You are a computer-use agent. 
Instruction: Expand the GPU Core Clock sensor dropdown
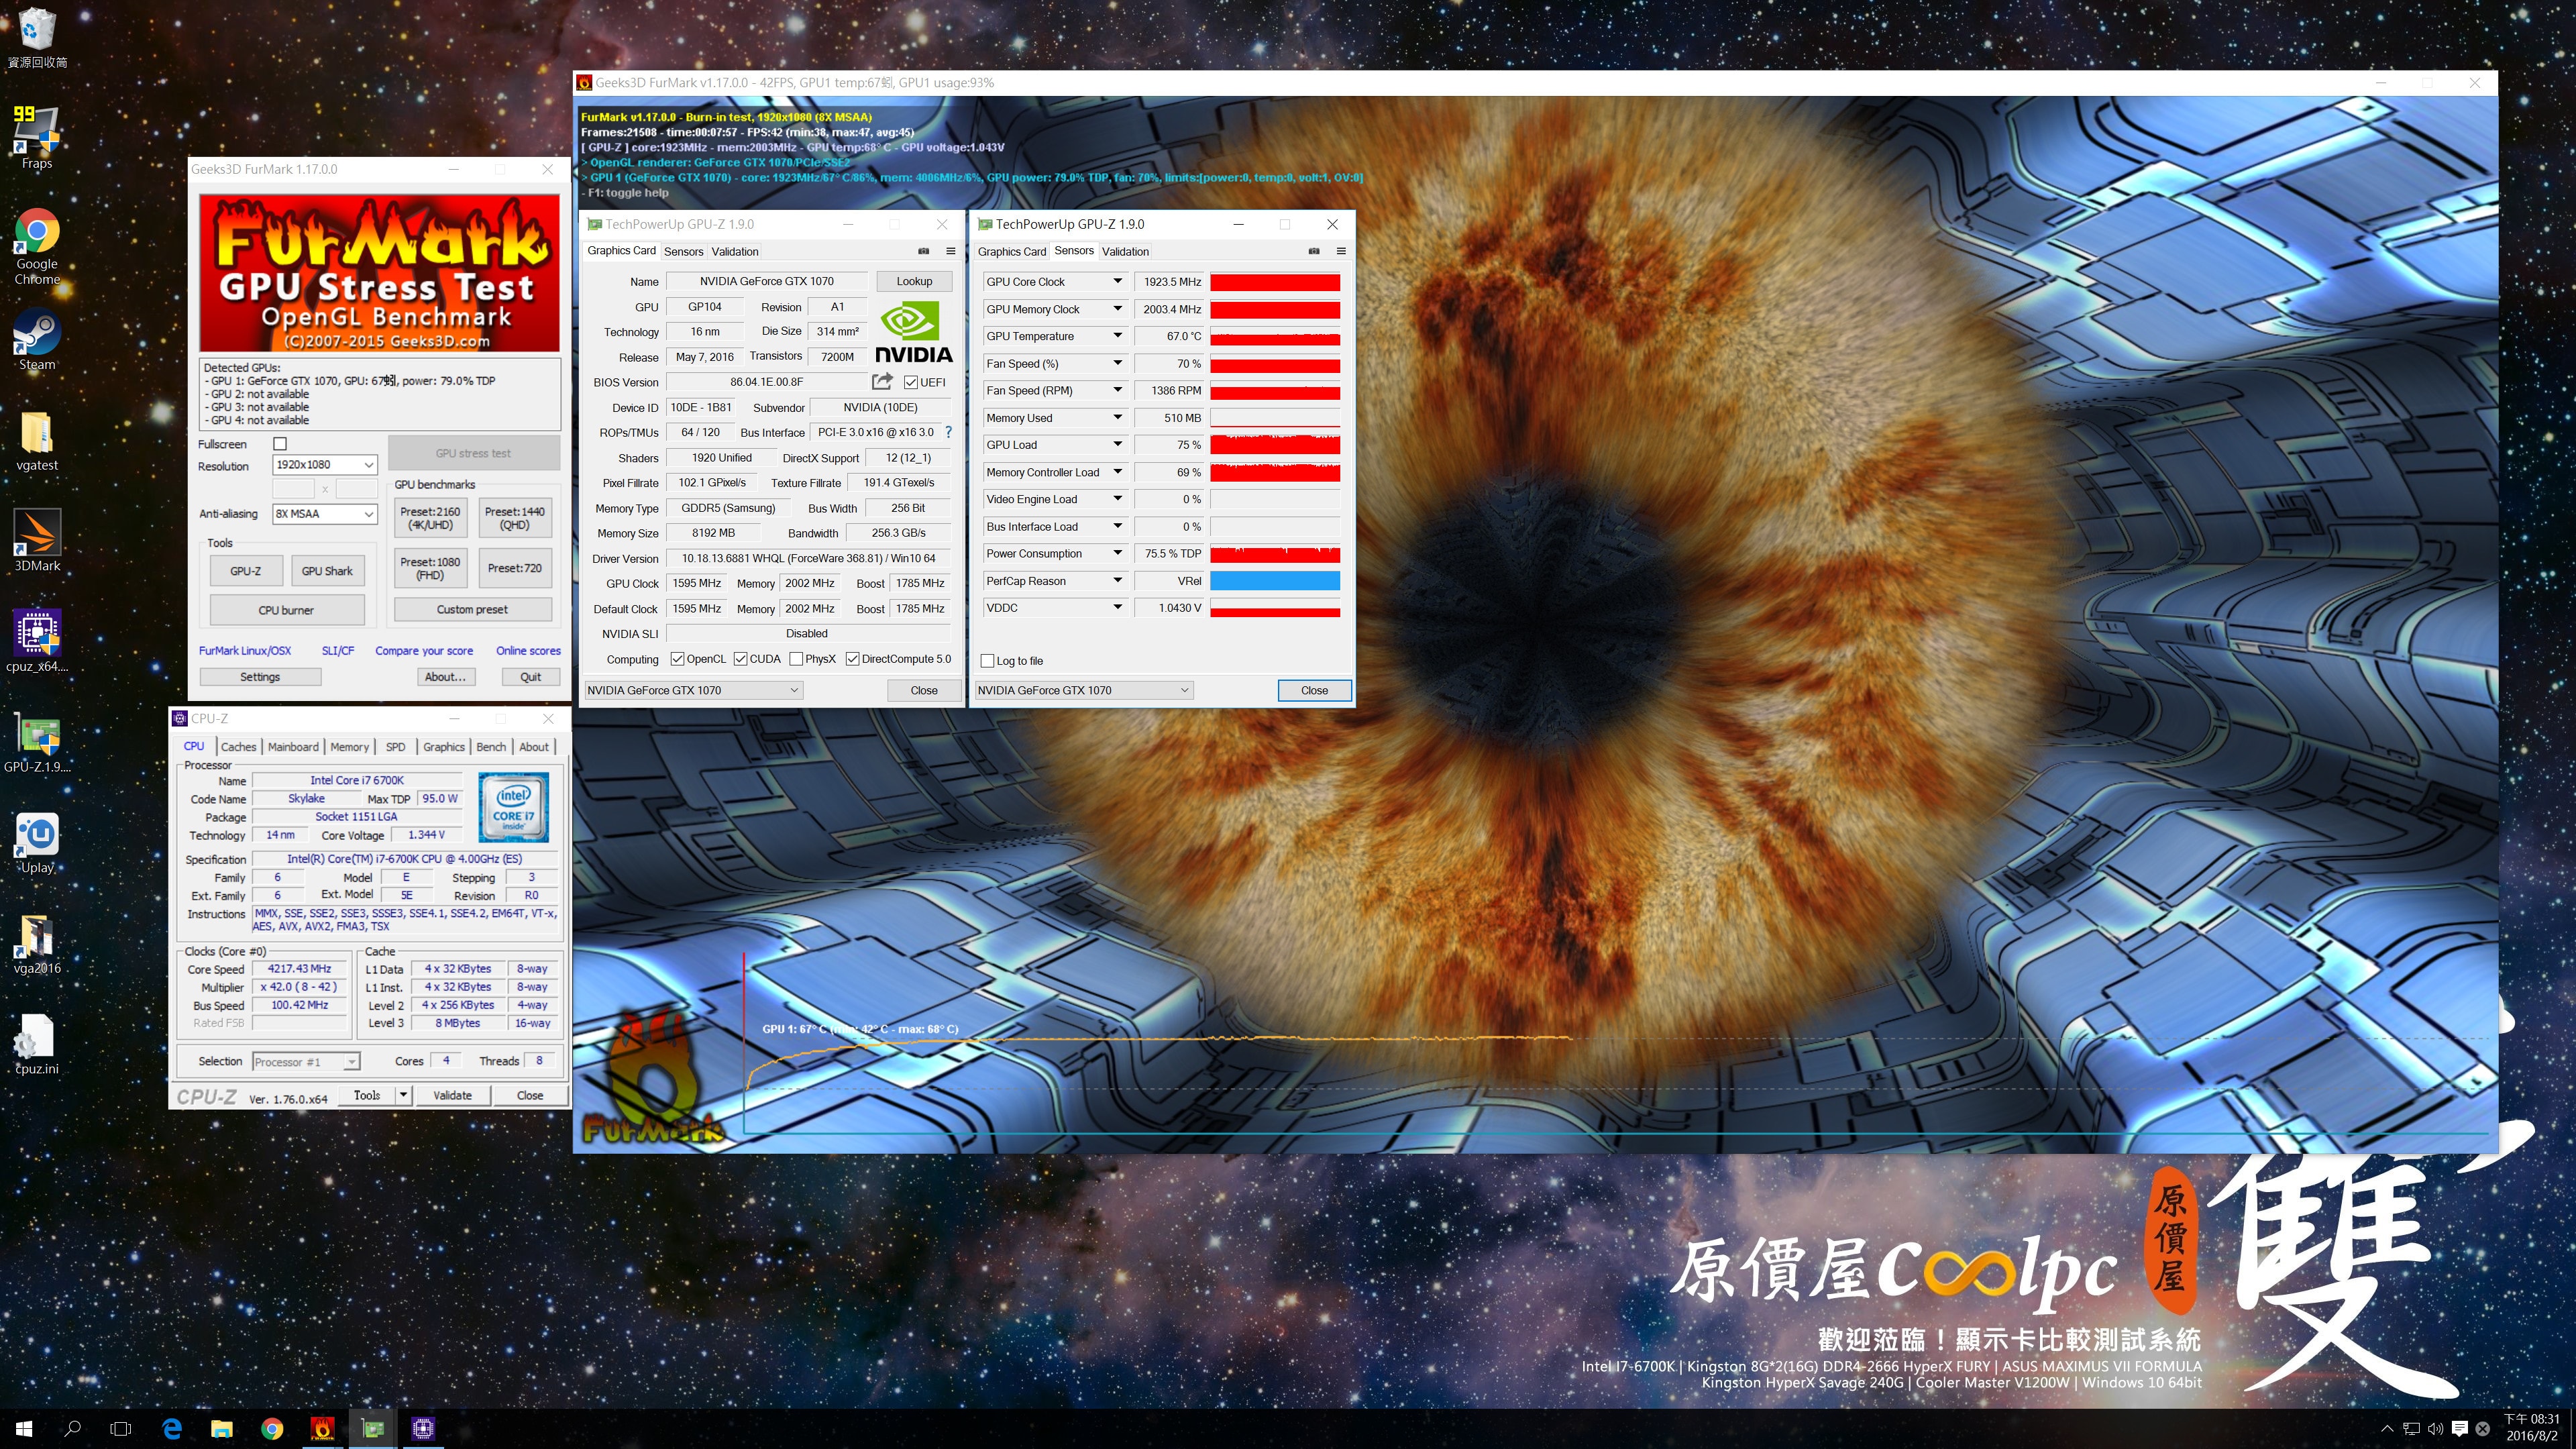point(1117,281)
